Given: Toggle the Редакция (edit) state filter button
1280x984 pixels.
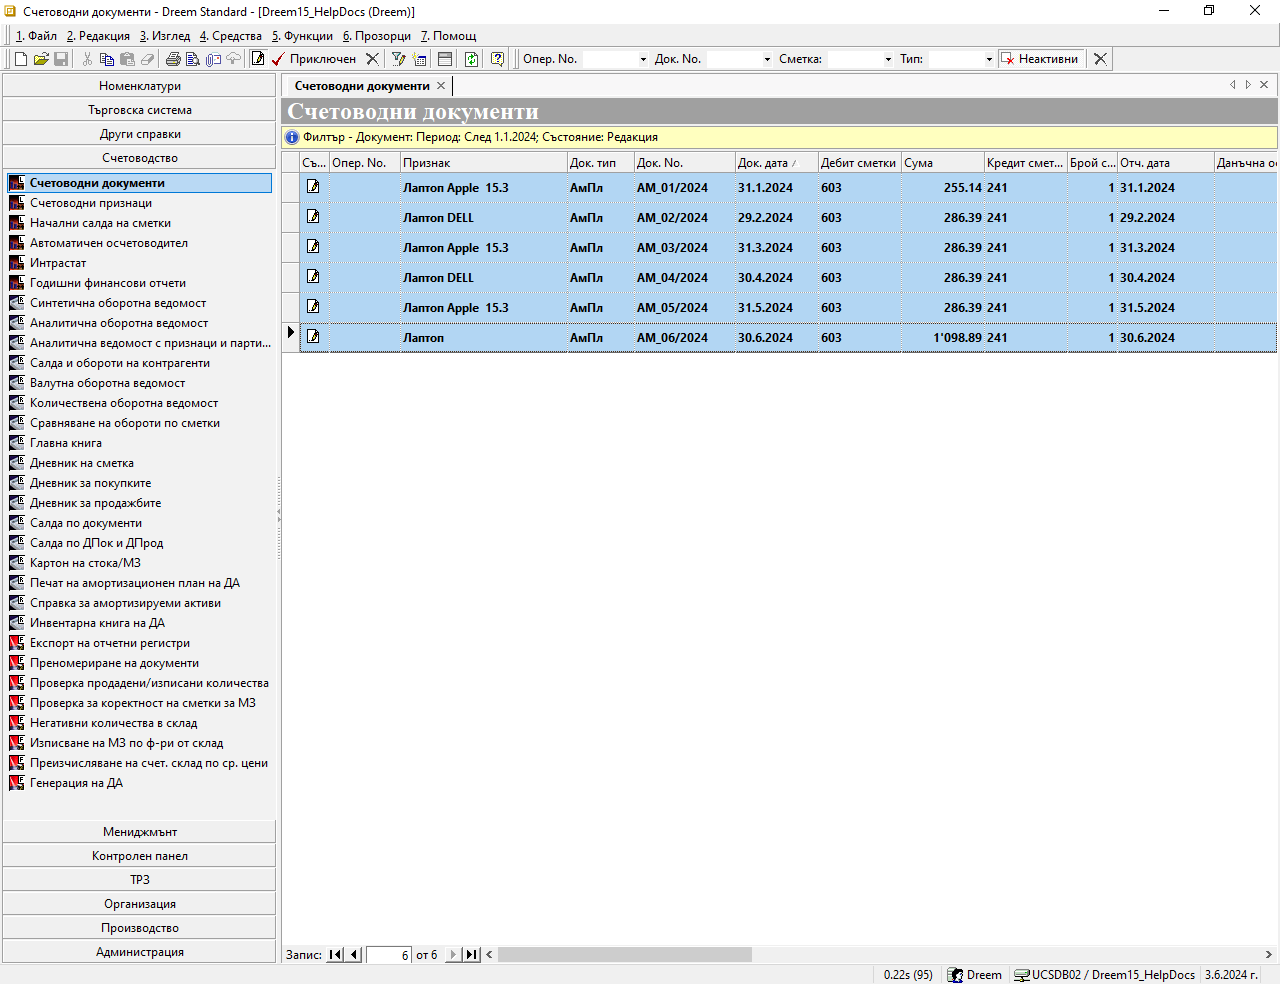Looking at the screenshot, I should (x=258, y=59).
